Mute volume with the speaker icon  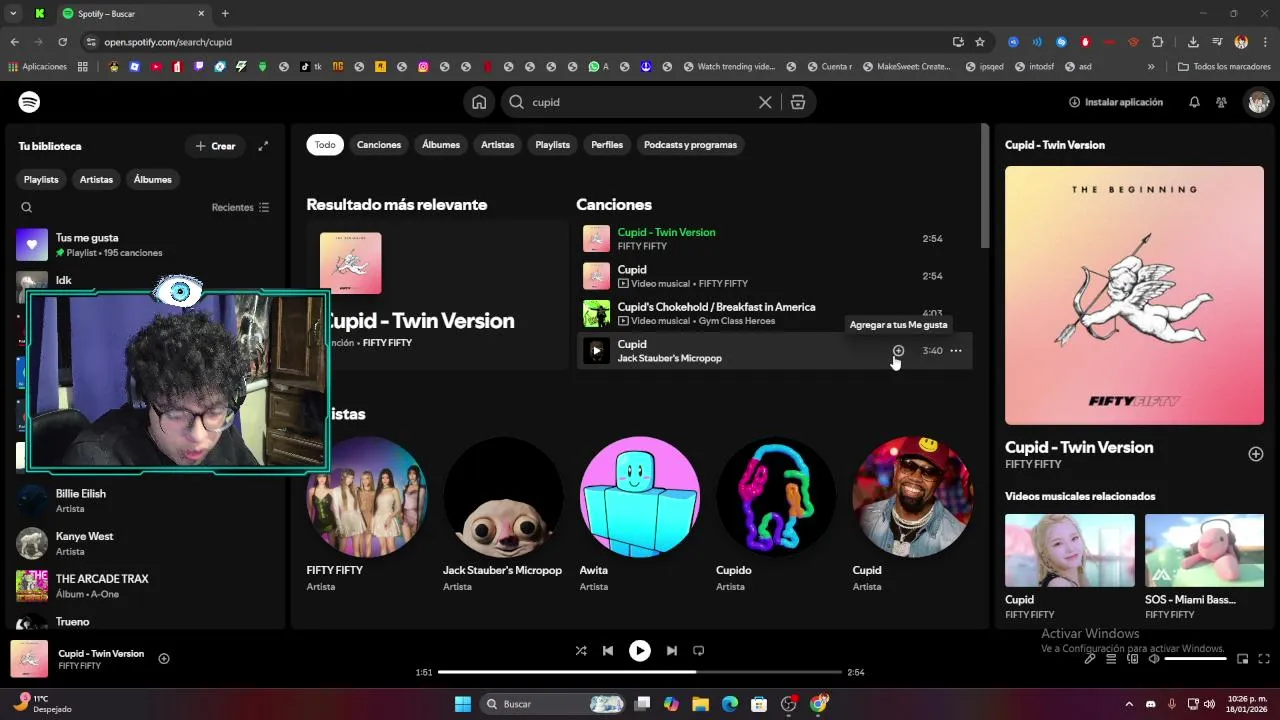(1154, 659)
